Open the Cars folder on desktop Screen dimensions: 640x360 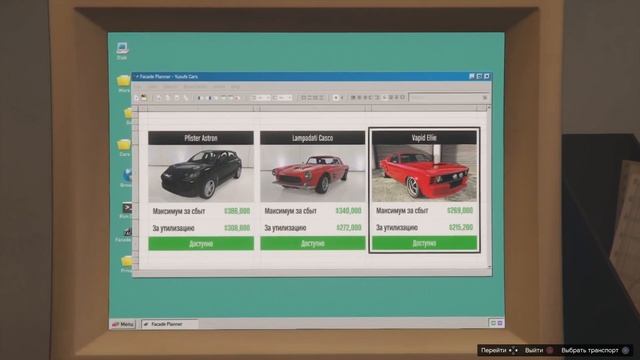point(124,147)
